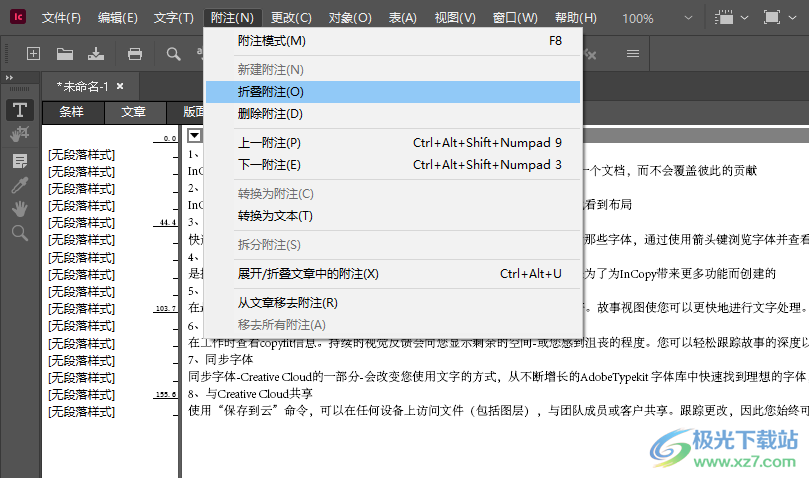Click paragraph starting 同步字体-Creative Cloud
The image size is (809, 478).
click(497, 377)
